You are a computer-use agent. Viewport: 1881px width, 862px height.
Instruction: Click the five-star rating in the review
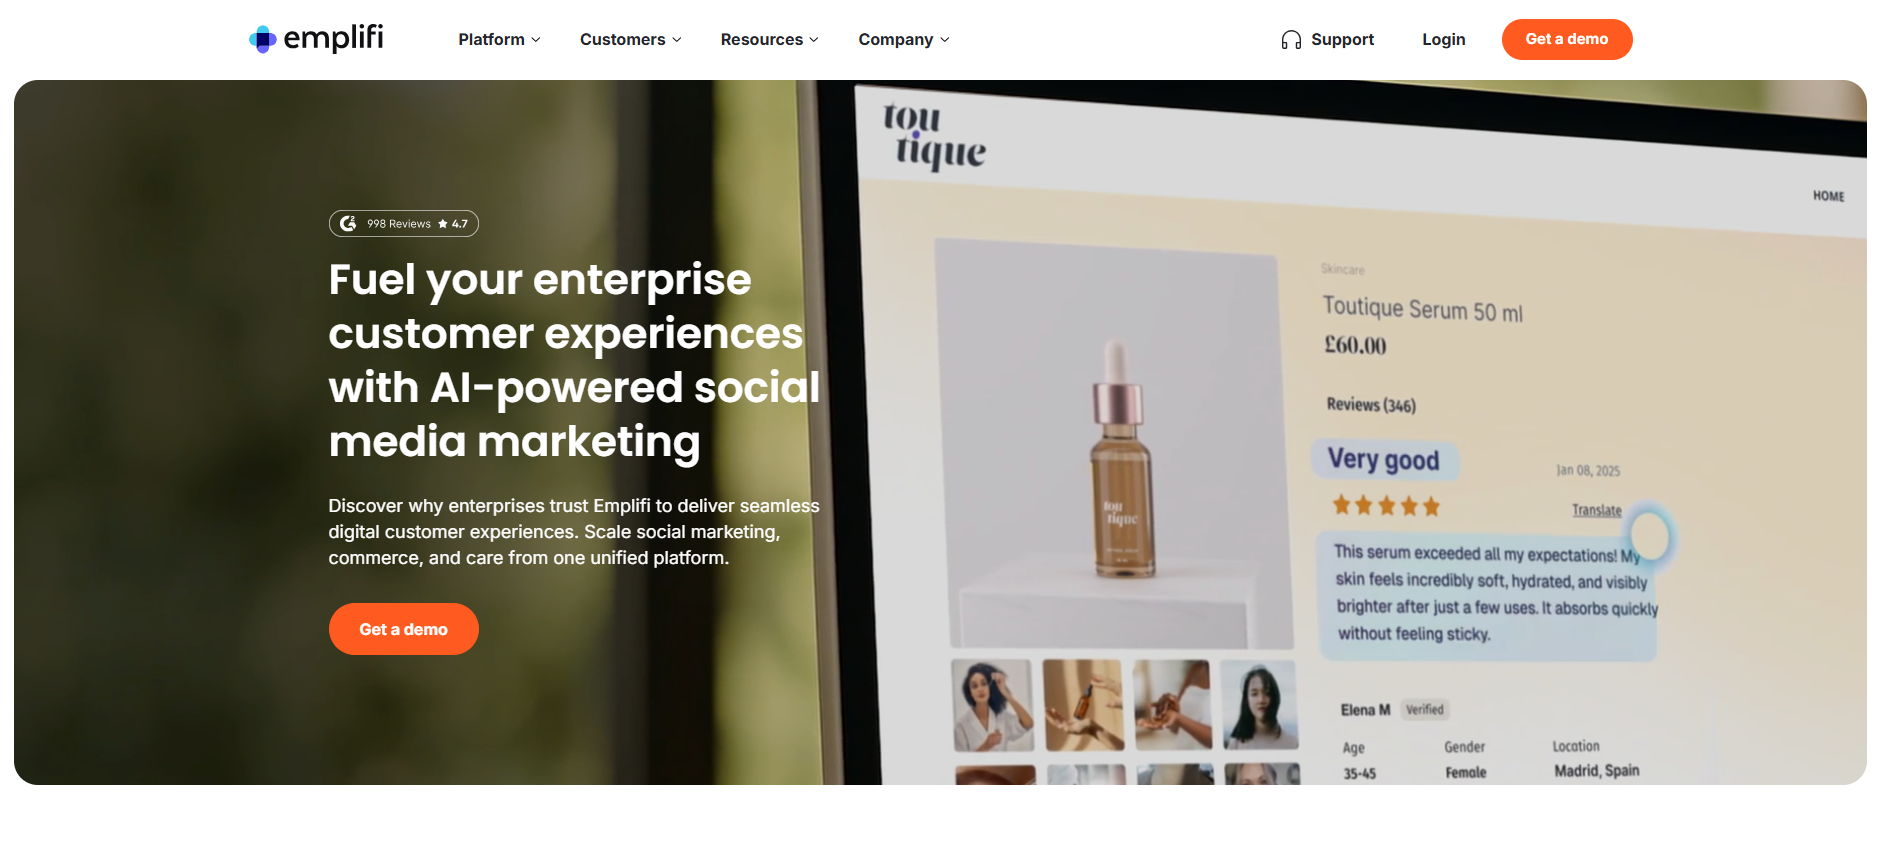point(1386,506)
